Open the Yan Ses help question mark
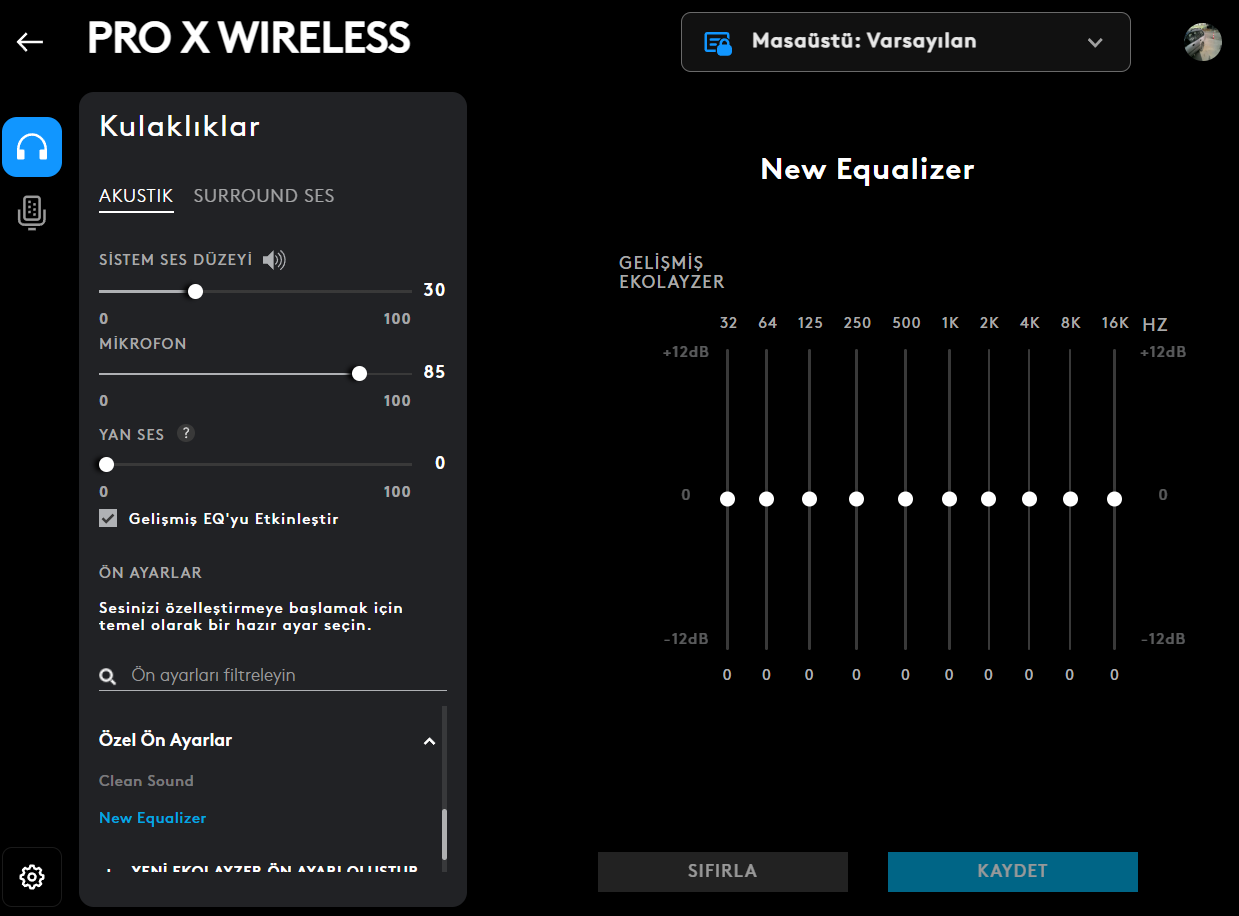 [185, 434]
